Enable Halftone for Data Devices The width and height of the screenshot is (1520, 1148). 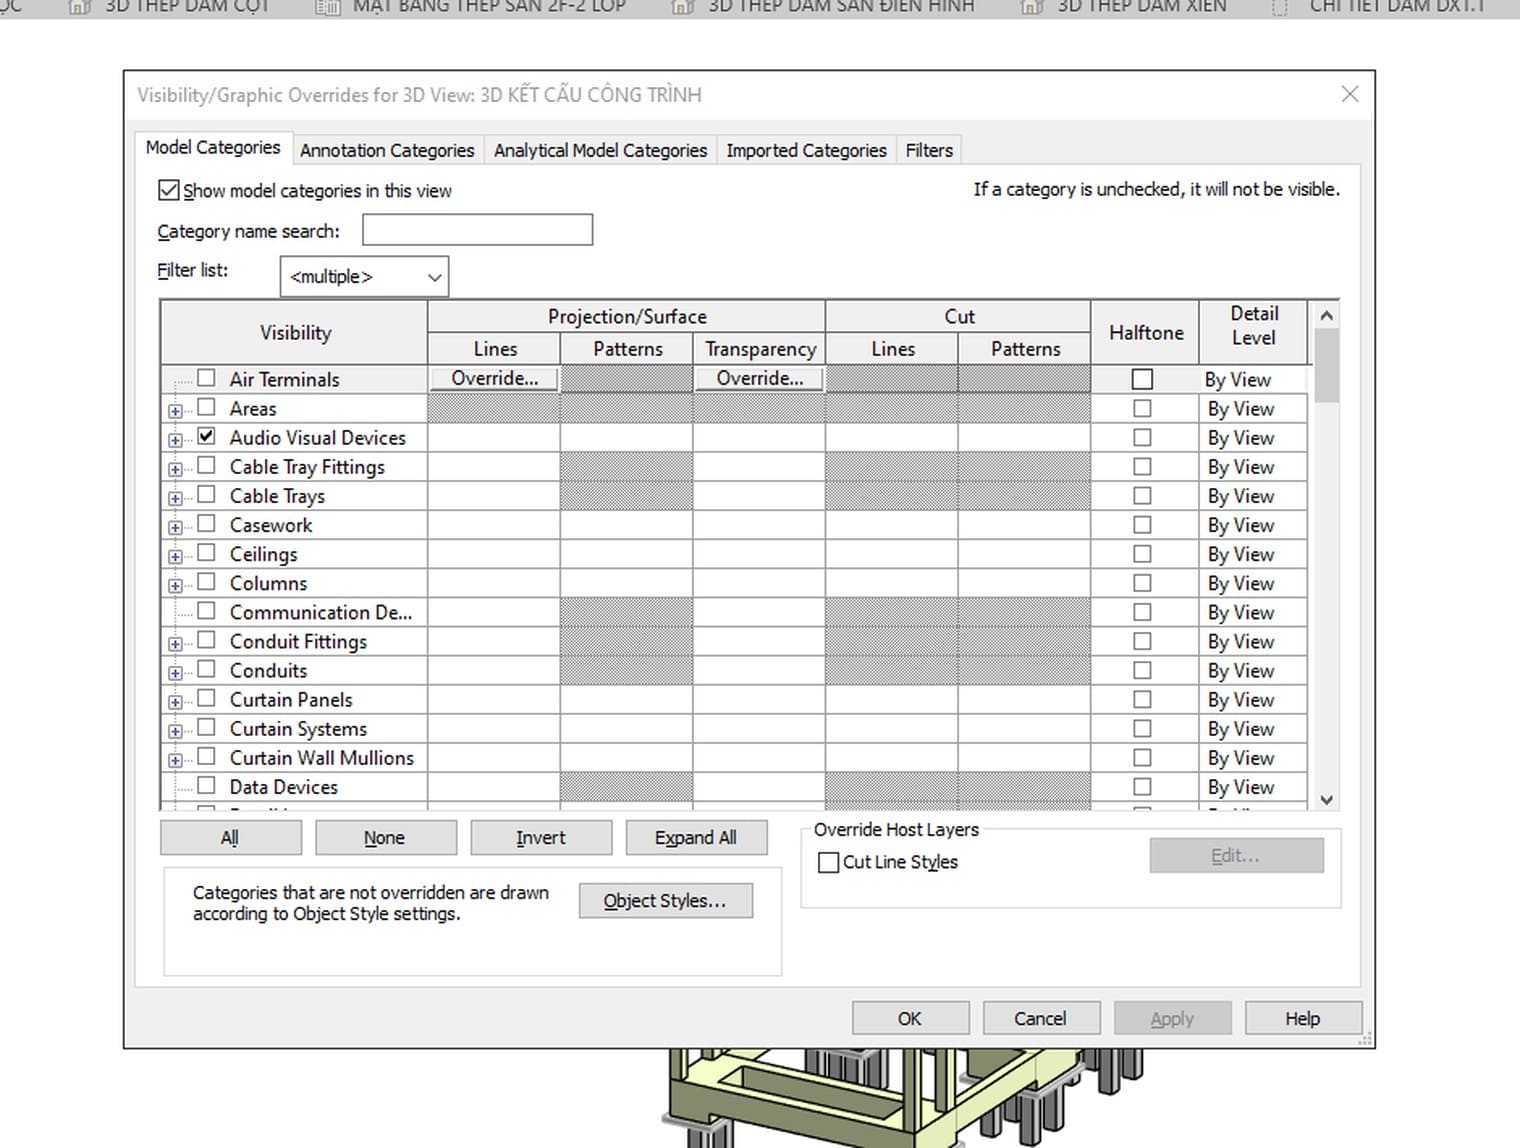[x=1142, y=787]
